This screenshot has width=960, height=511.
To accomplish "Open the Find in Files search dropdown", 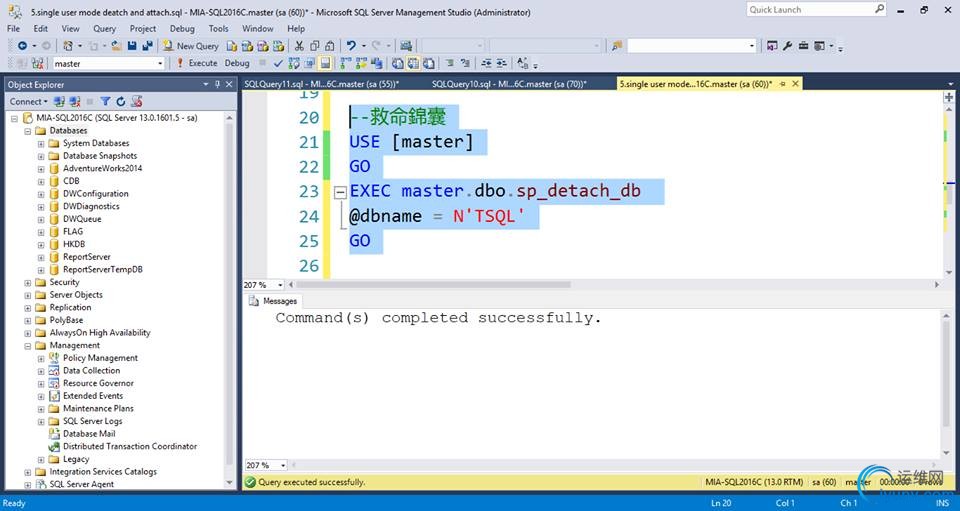I will coord(752,46).
